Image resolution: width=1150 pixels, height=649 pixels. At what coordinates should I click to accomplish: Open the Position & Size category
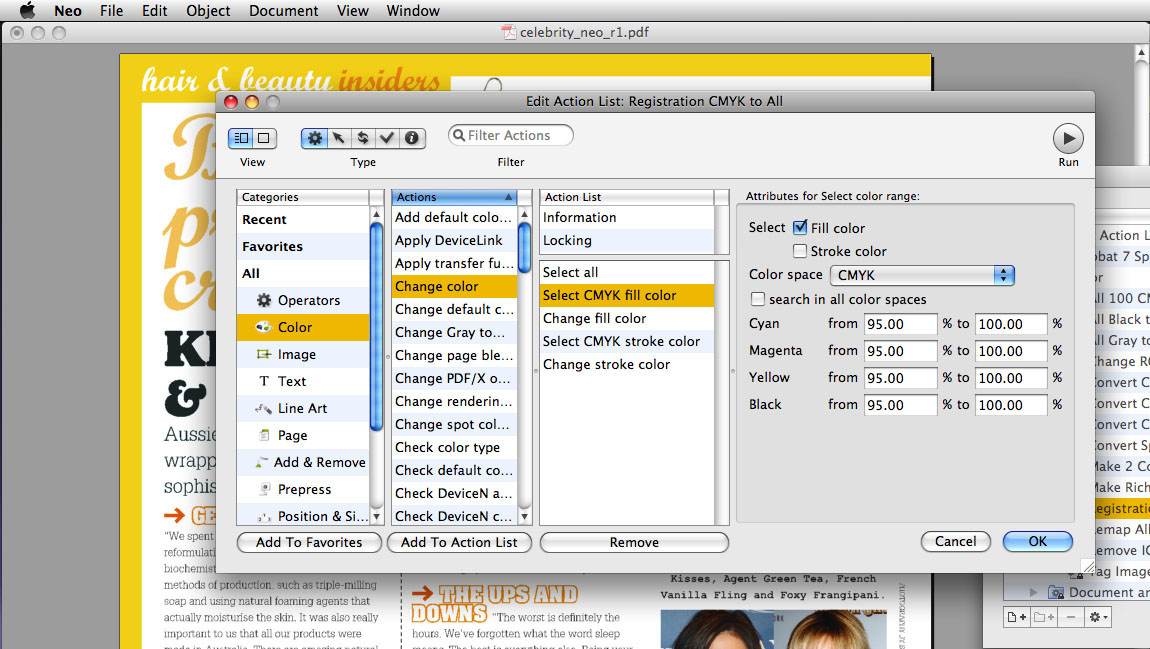(x=302, y=516)
